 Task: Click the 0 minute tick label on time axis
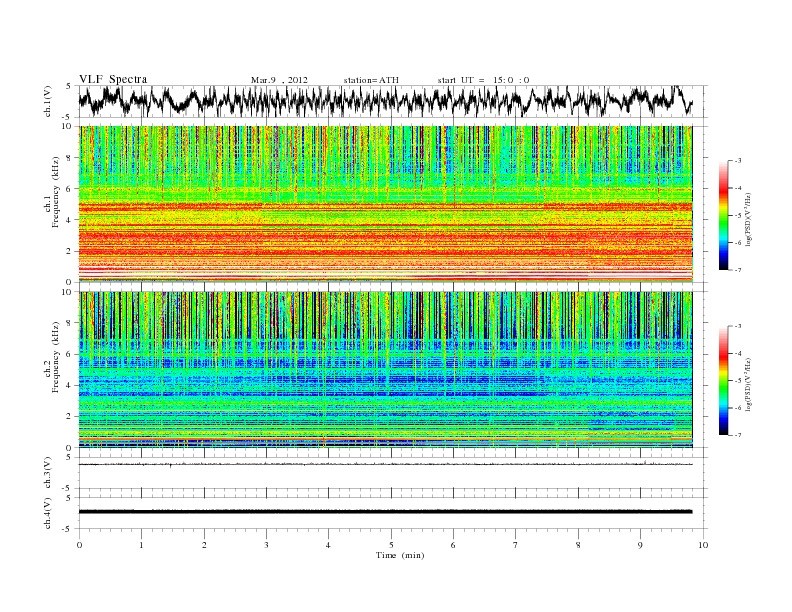(x=79, y=545)
